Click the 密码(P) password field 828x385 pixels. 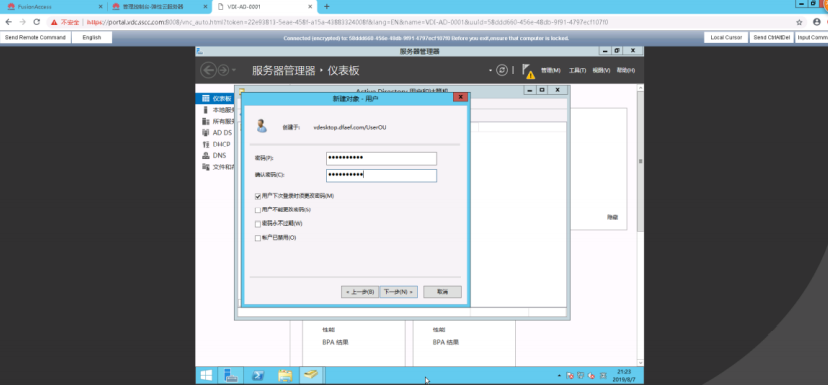381,158
